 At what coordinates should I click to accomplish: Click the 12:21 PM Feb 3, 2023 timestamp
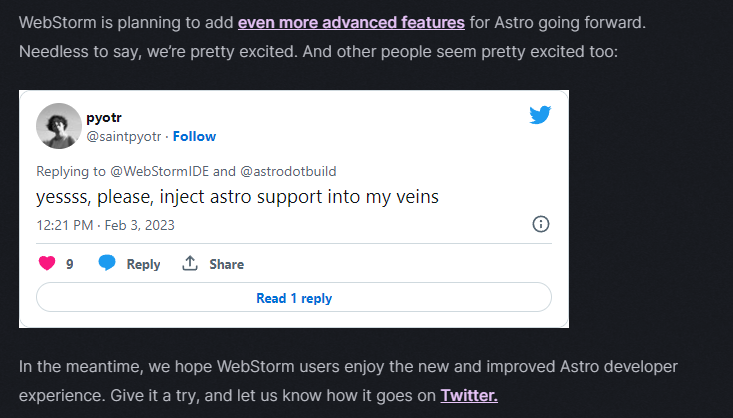click(x=105, y=225)
